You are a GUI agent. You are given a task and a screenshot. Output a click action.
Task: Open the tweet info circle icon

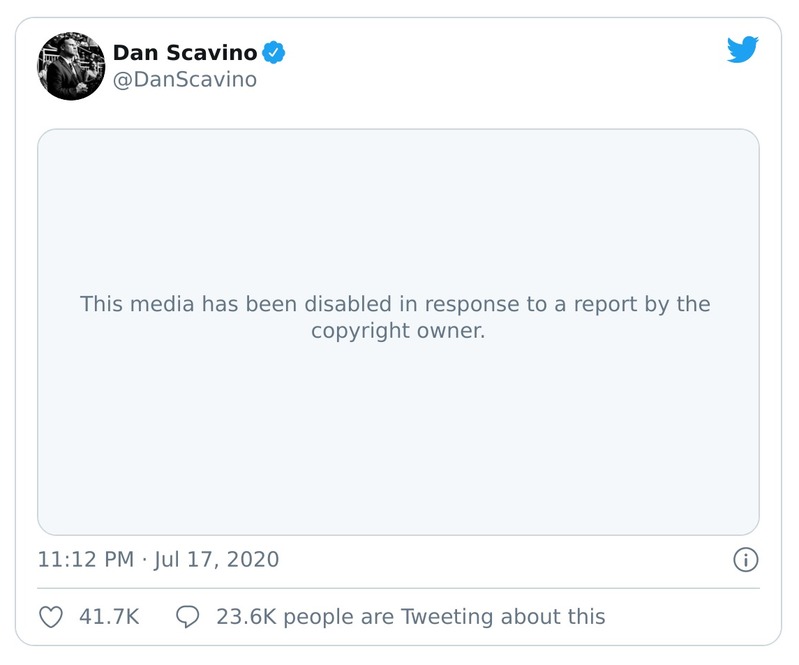tap(745, 559)
